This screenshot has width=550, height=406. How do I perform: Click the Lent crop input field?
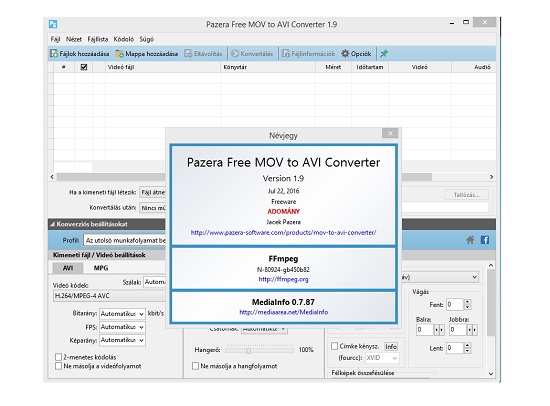point(455,348)
